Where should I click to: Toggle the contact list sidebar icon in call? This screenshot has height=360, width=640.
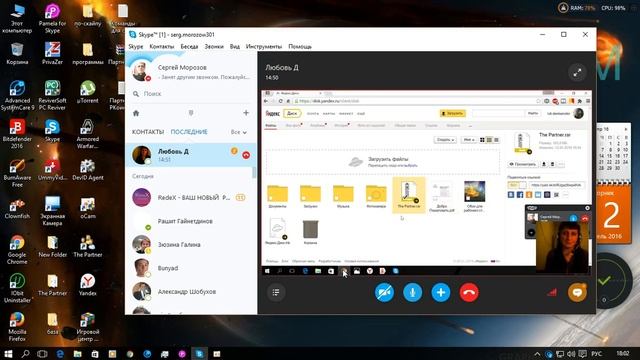pyautogui.click(x=276, y=292)
